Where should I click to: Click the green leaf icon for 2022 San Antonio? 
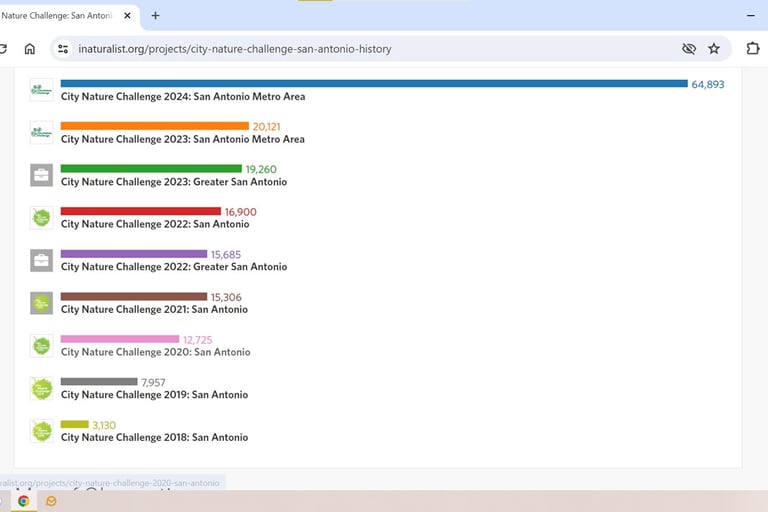tap(42, 218)
